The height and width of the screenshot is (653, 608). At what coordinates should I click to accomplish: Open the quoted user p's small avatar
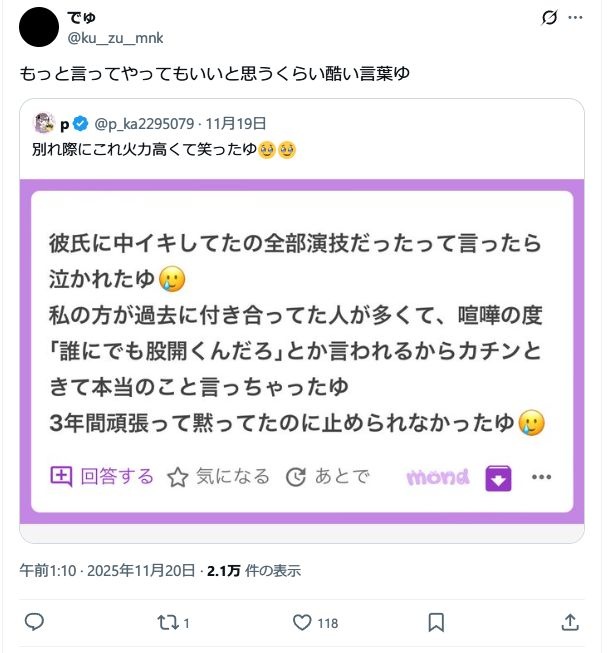coord(44,124)
